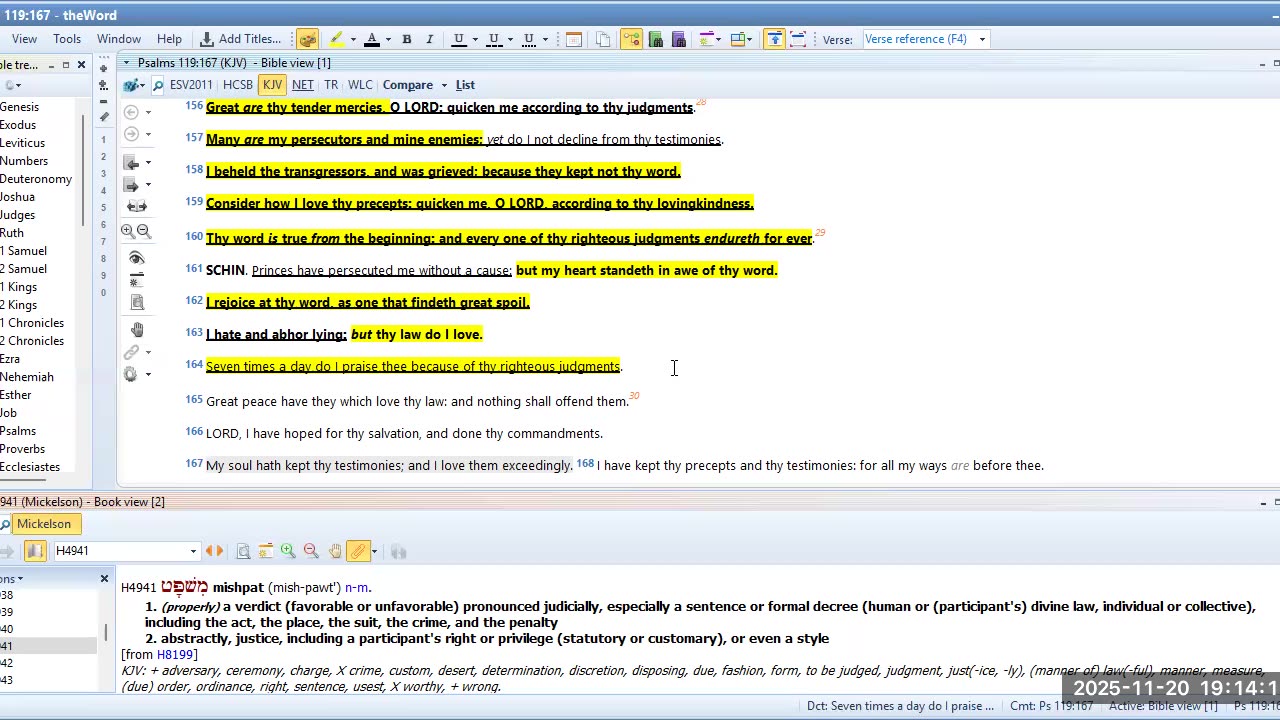This screenshot has width=1280, height=720.
Task: Apply the red font color
Action: coord(372,39)
